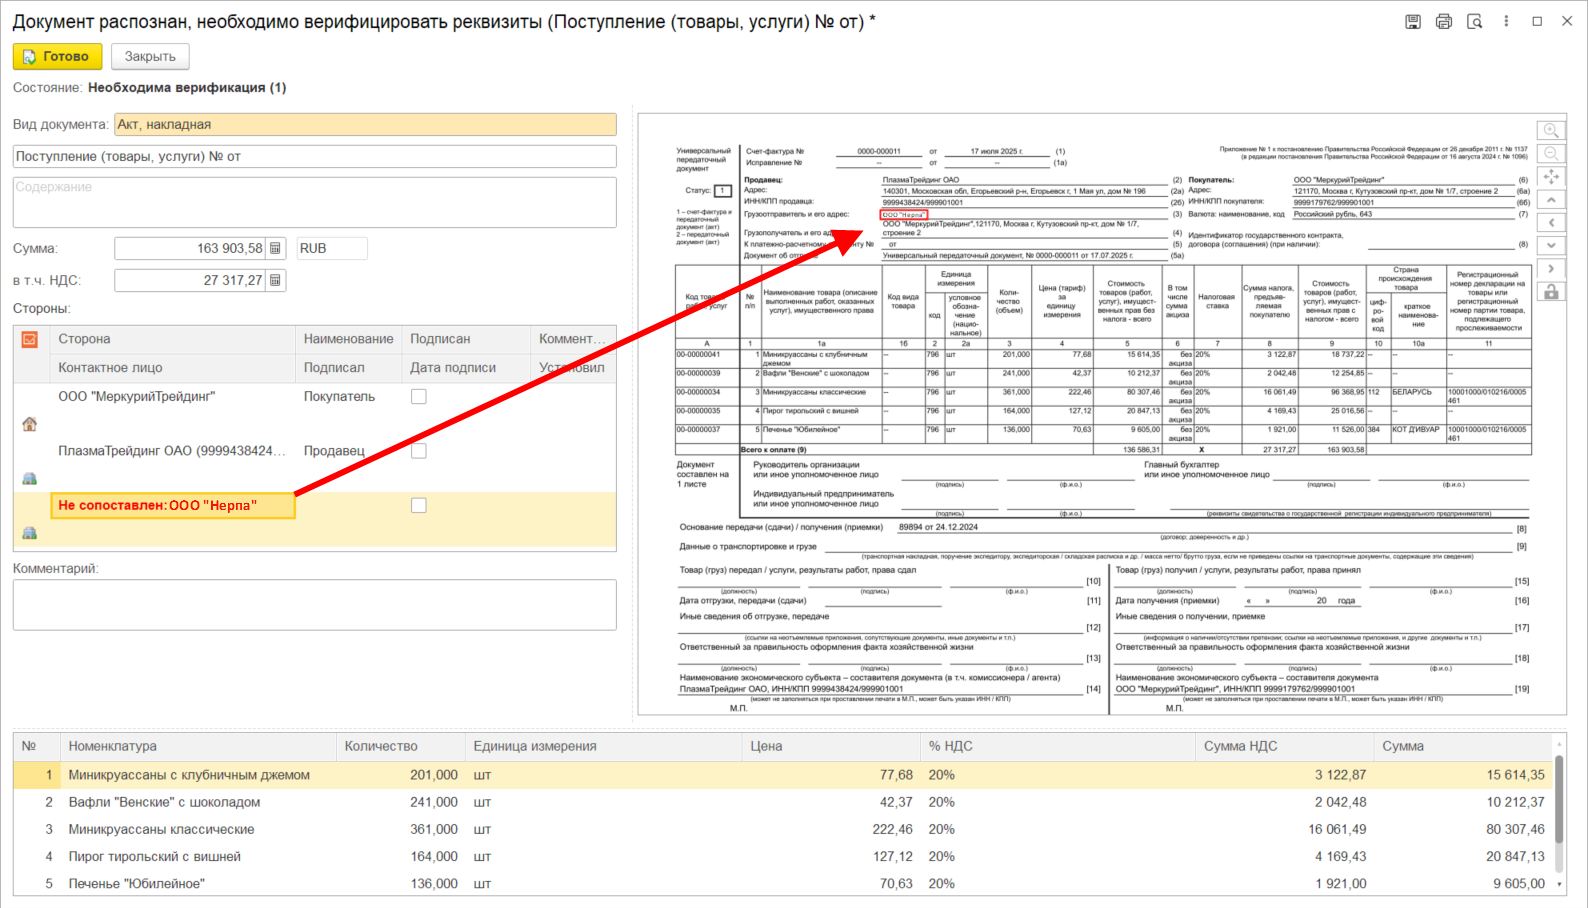Move preview right with the right chevron
This screenshot has height=908, width=1588.
[1551, 269]
